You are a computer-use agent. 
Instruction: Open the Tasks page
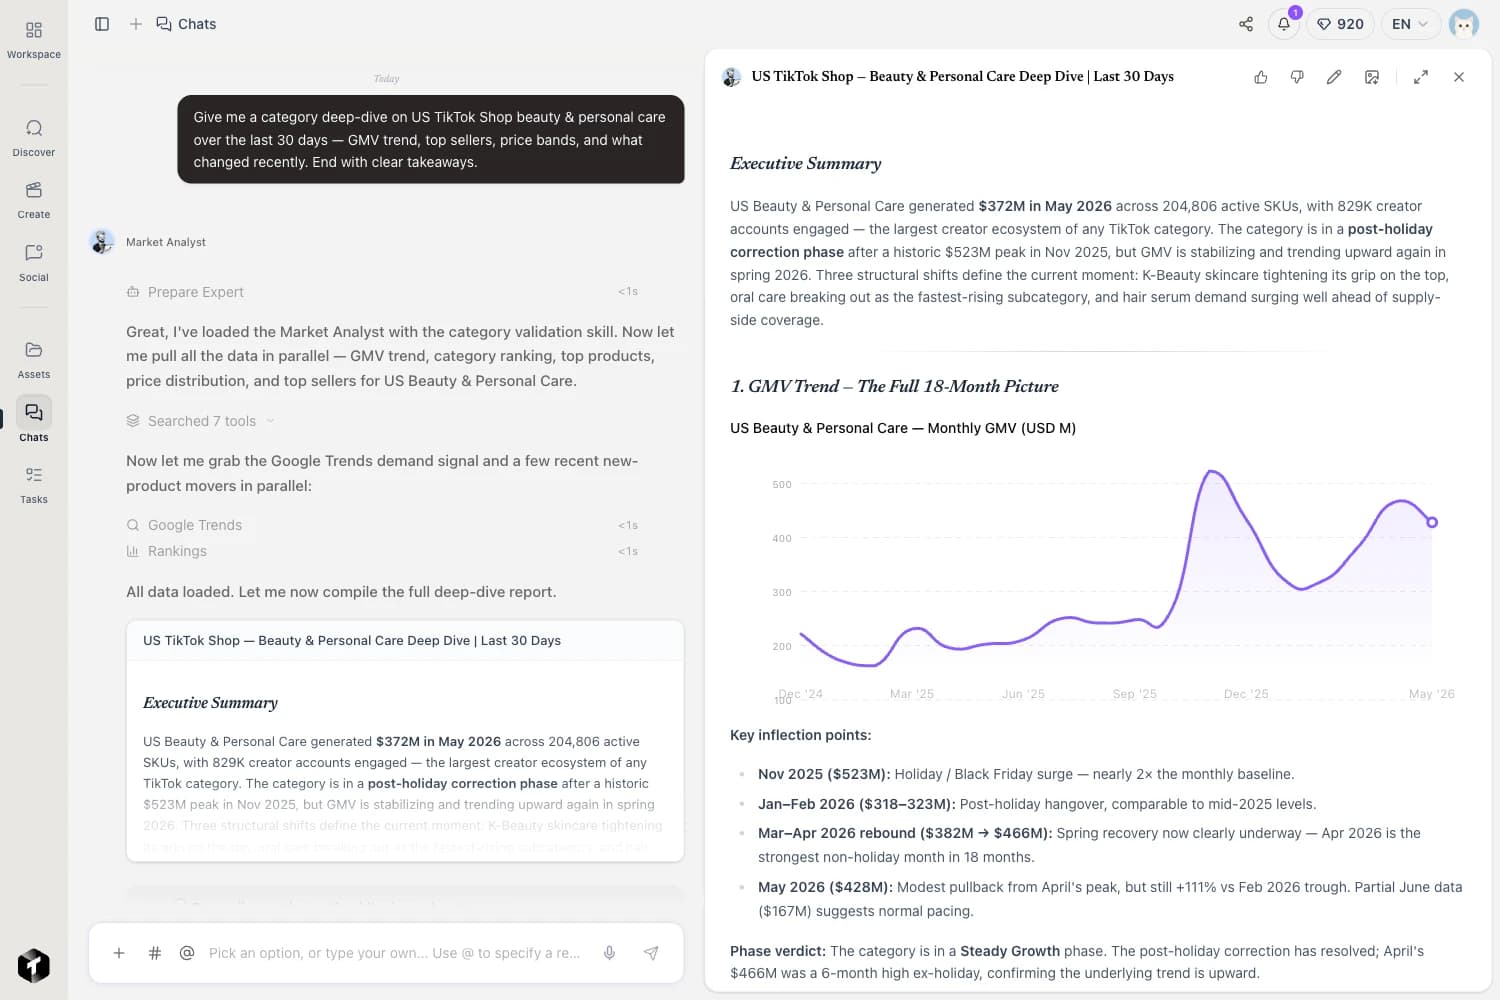(x=33, y=485)
